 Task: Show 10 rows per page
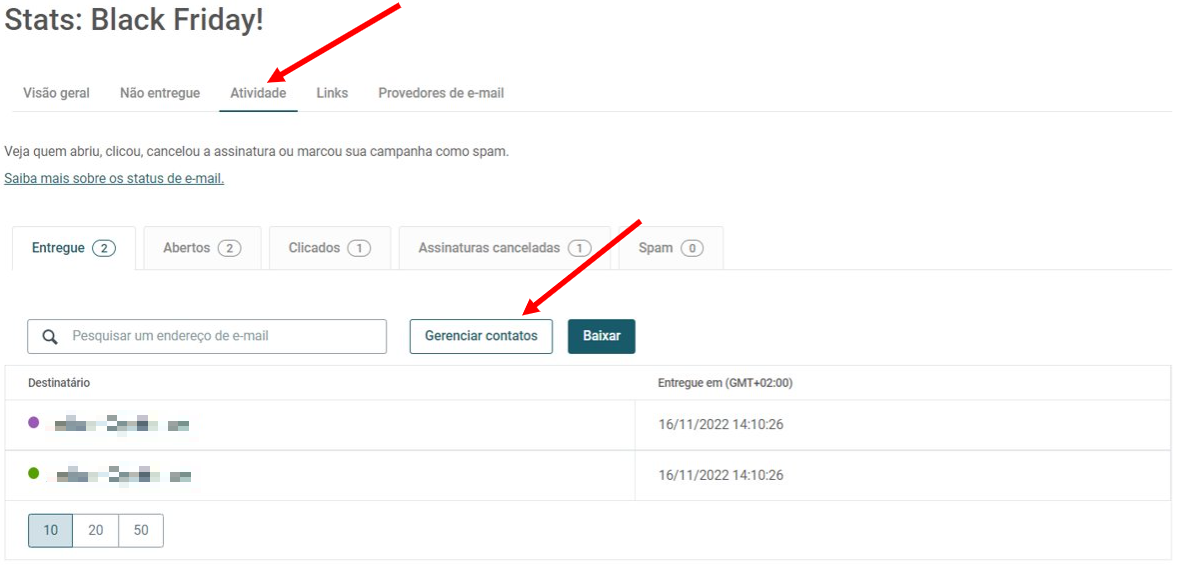coord(50,530)
